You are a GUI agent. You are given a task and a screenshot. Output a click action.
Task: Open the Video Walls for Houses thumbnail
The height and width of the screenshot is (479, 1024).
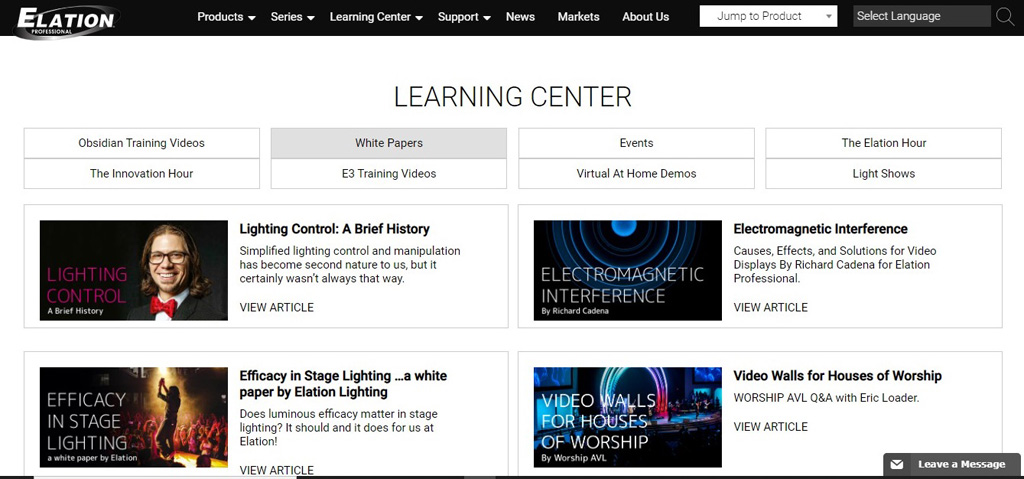627,417
